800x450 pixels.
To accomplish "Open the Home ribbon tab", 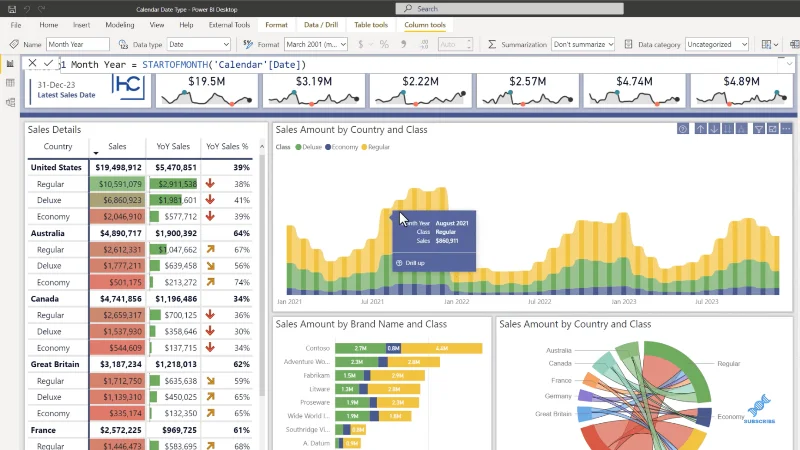I will [48, 24].
